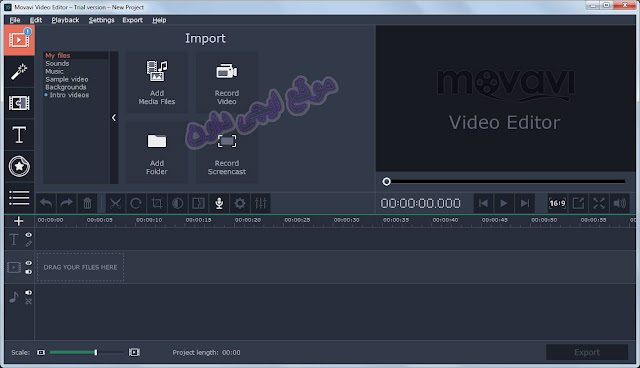Click the zoom out scale icon
This screenshot has width=640, height=368.
tap(41, 352)
